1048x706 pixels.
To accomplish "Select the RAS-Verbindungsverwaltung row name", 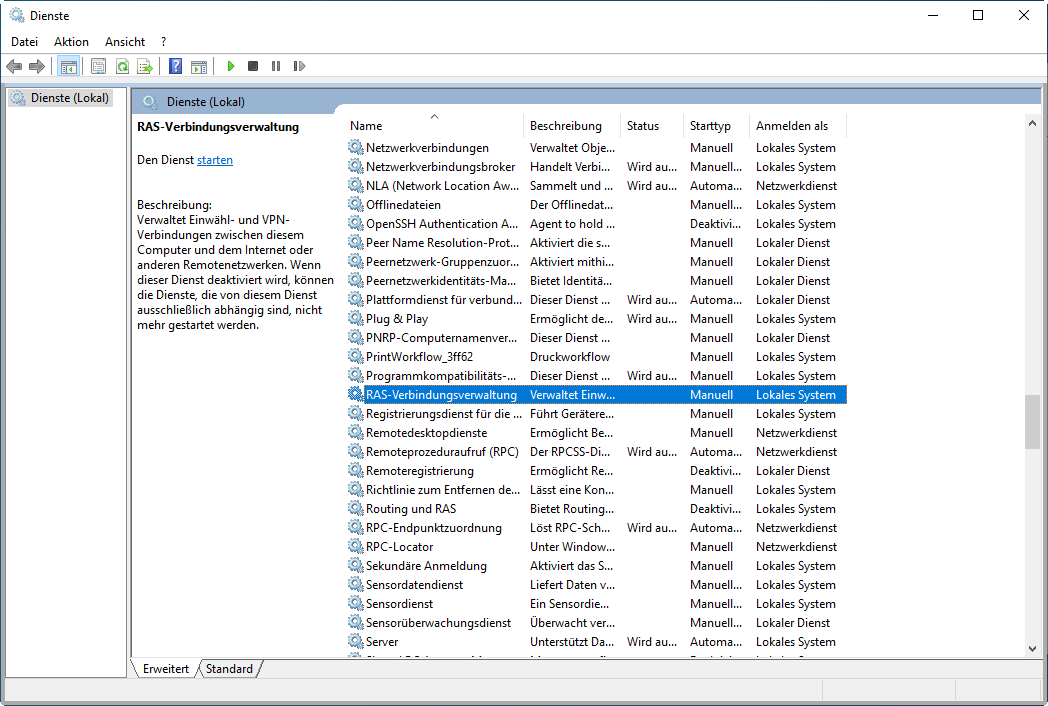I will (x=441, y=394).
